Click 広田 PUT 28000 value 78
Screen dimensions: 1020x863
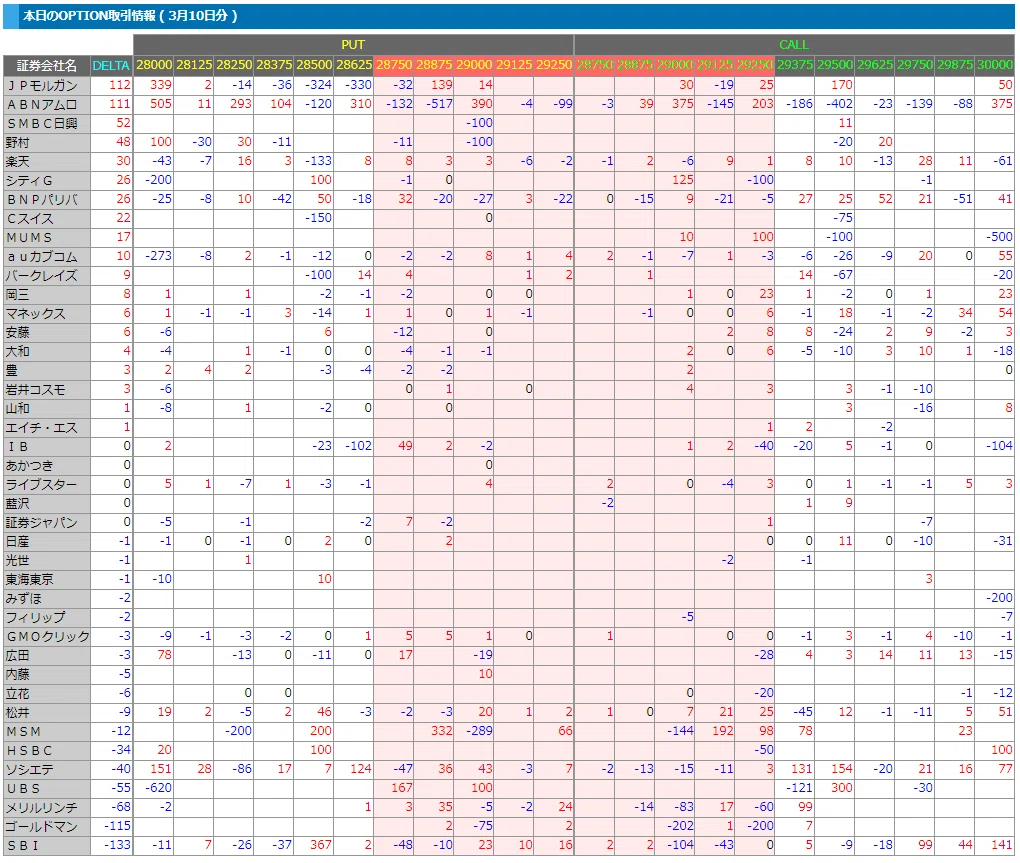[x=164, y=654]
